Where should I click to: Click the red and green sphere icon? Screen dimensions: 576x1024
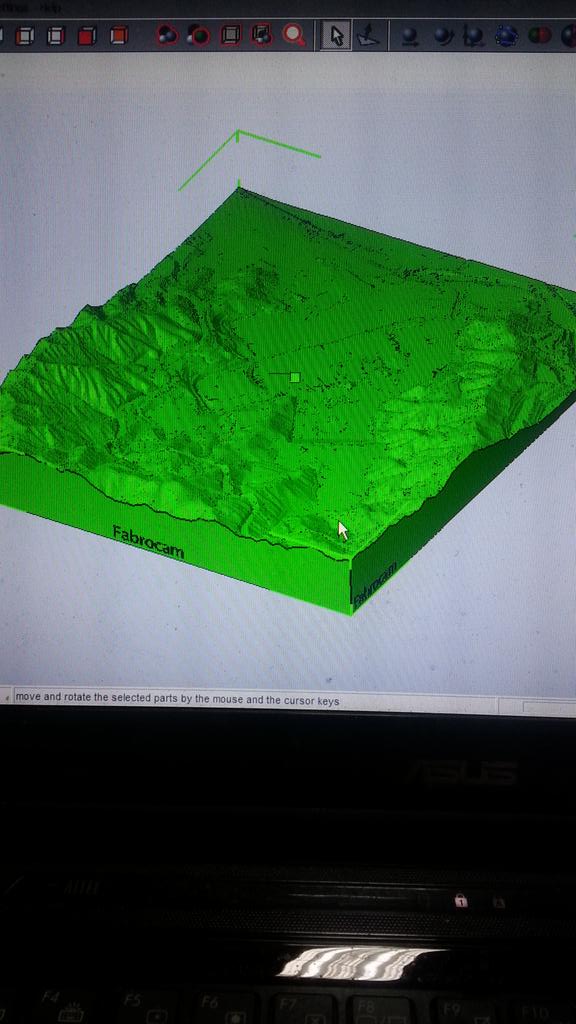tap(539, 35)
